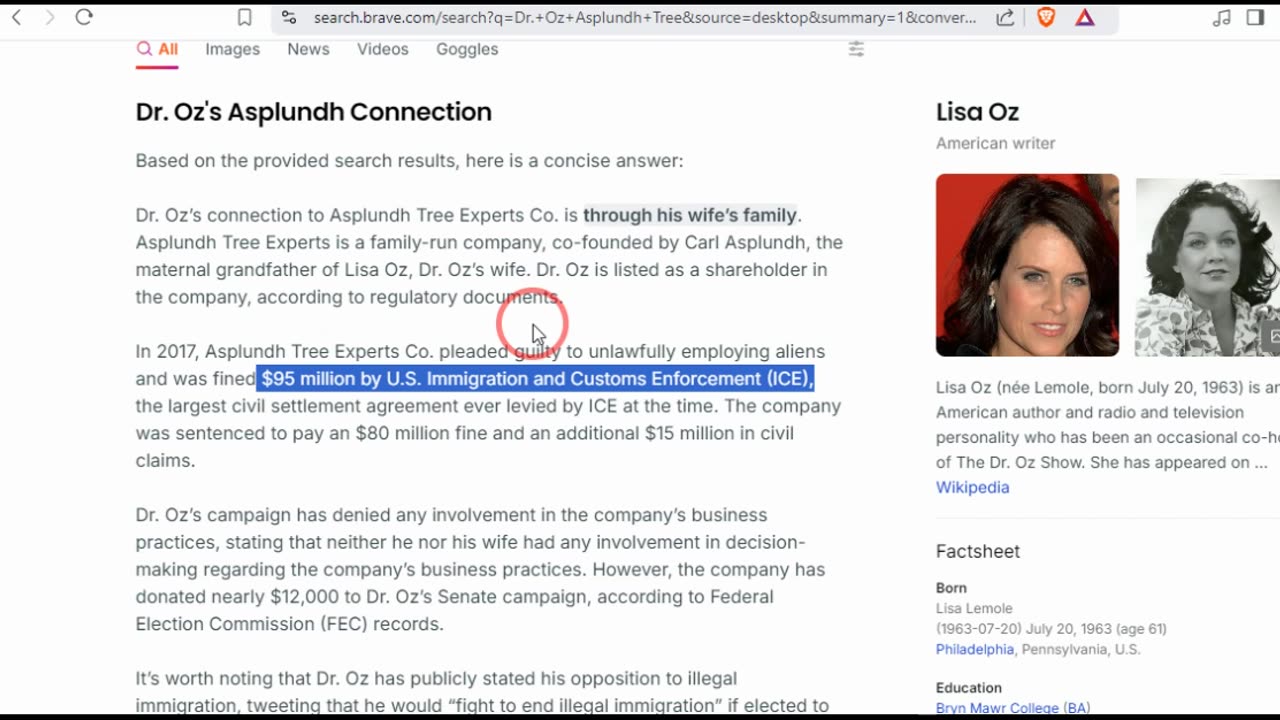The height and width of the screenshot is (720, 1280).
Task: Open the Goggles tab
Action: (x=467, y=49)
